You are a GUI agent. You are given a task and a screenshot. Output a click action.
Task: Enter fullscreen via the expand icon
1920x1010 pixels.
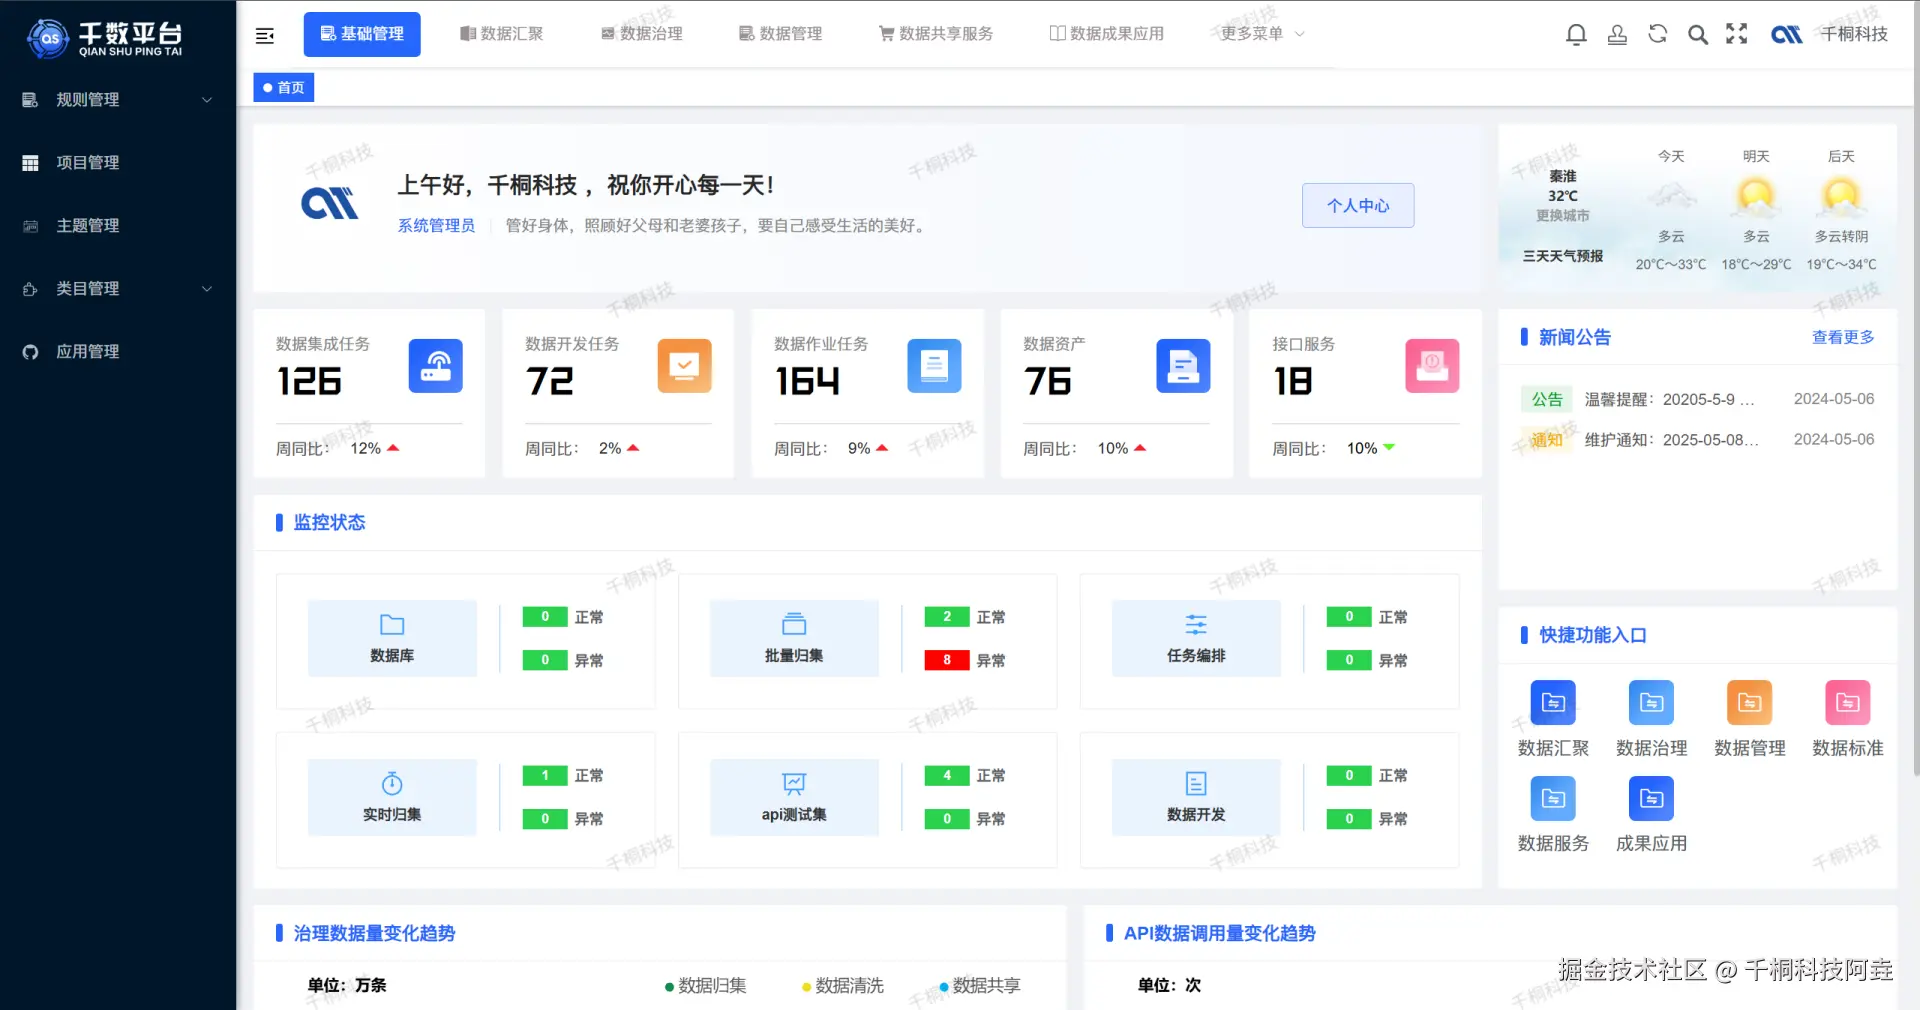[1737, 33]
